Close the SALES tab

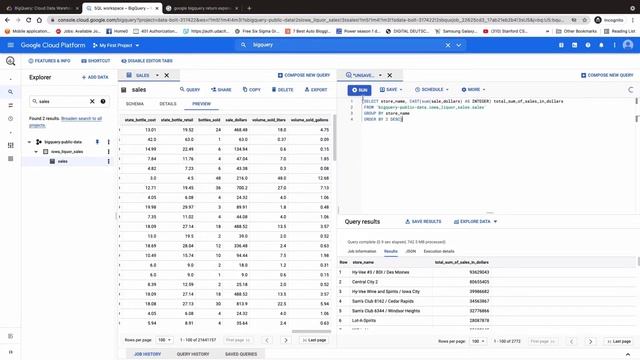[x=167, y=75]
